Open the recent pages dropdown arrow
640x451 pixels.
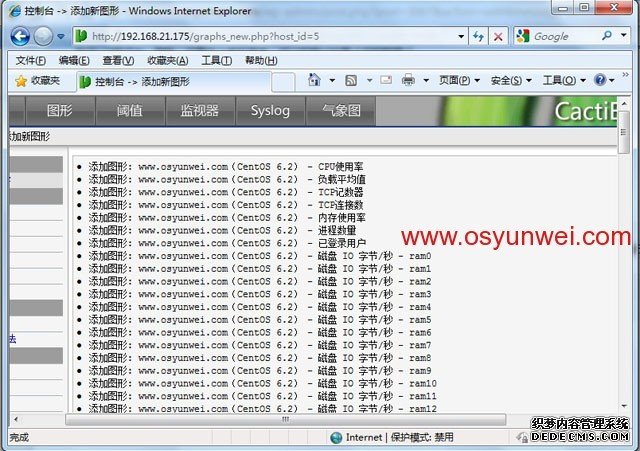[x=61, y=36]
